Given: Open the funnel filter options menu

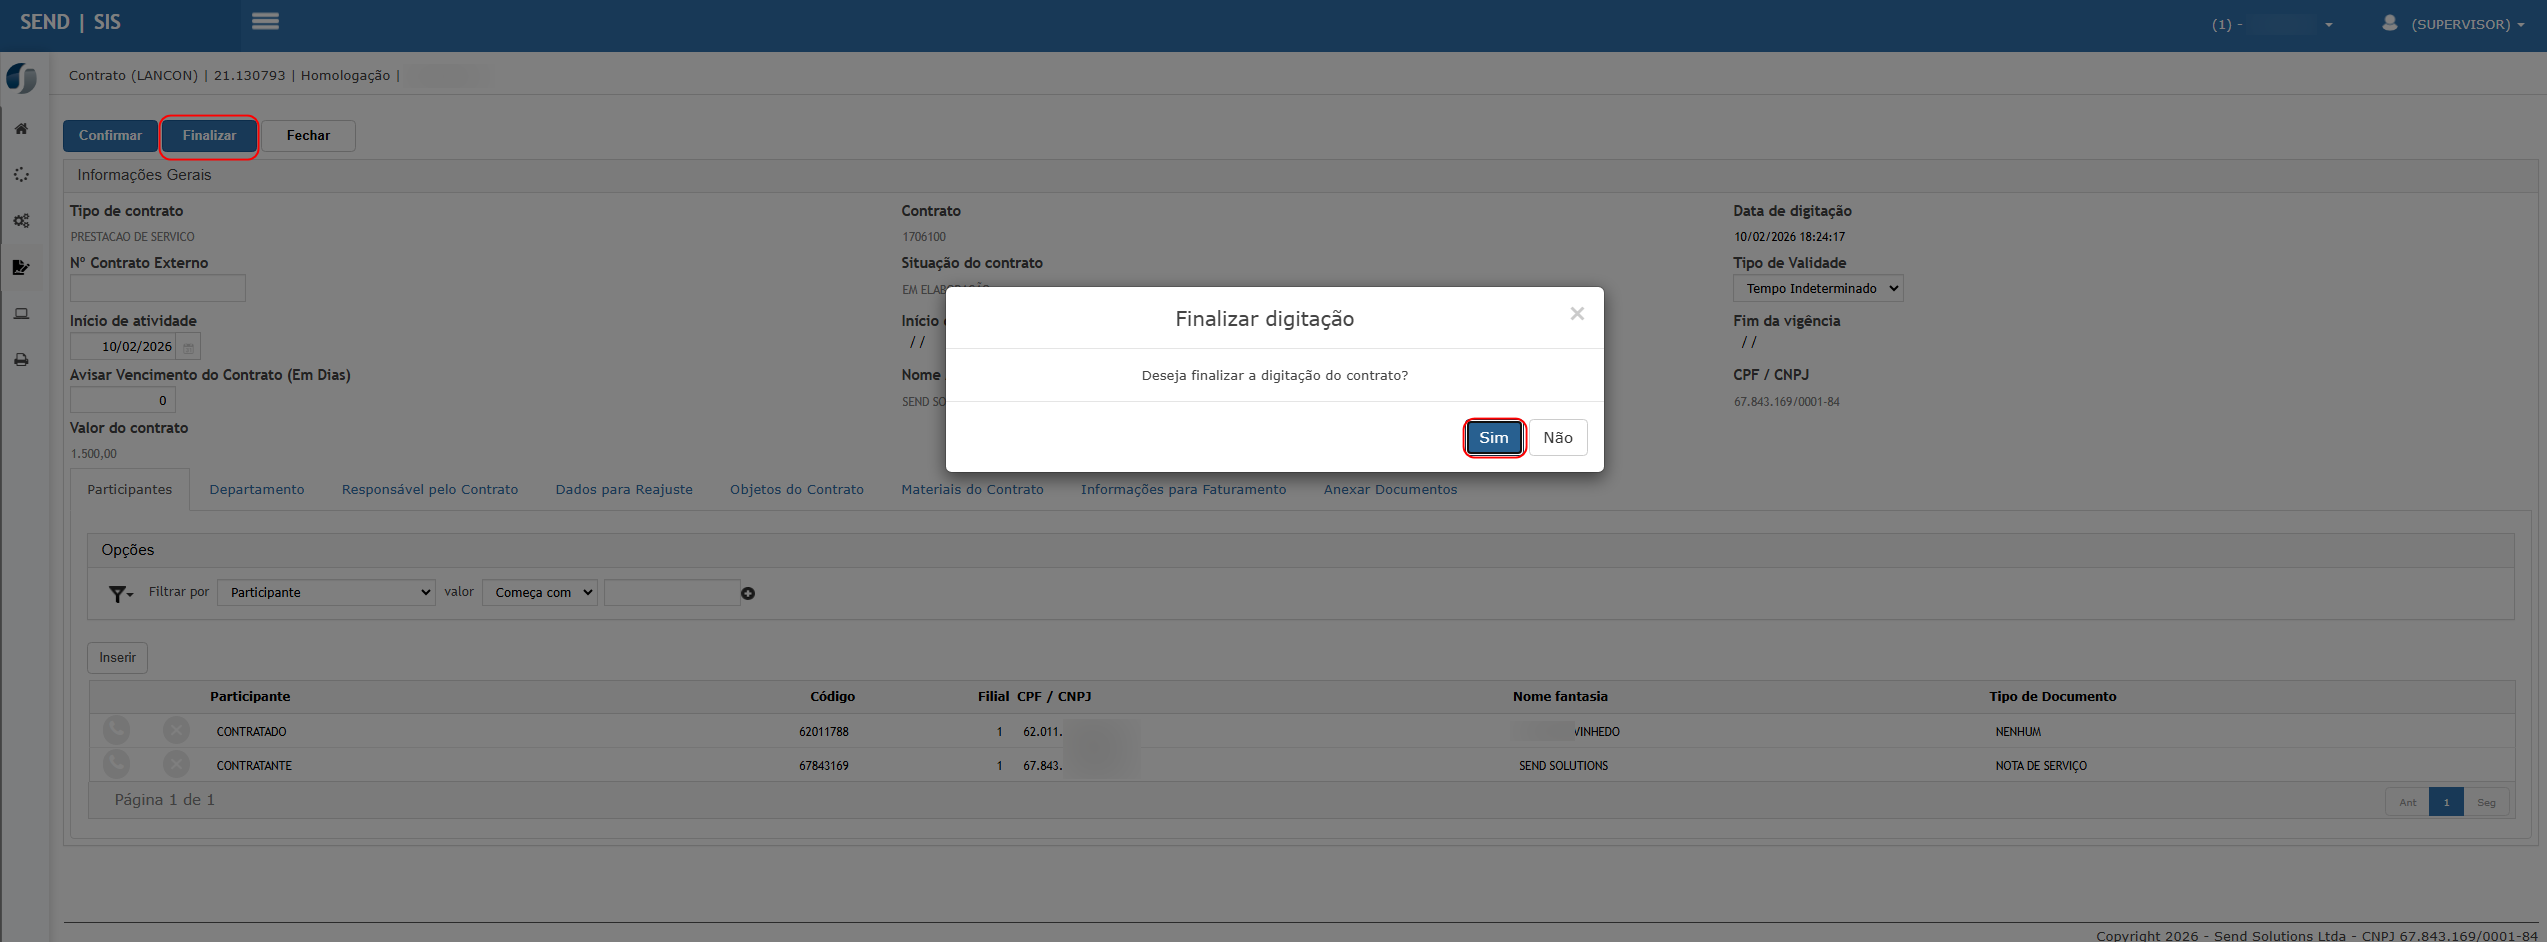Looking at the screenshot, I should click(x=120, y=594).
